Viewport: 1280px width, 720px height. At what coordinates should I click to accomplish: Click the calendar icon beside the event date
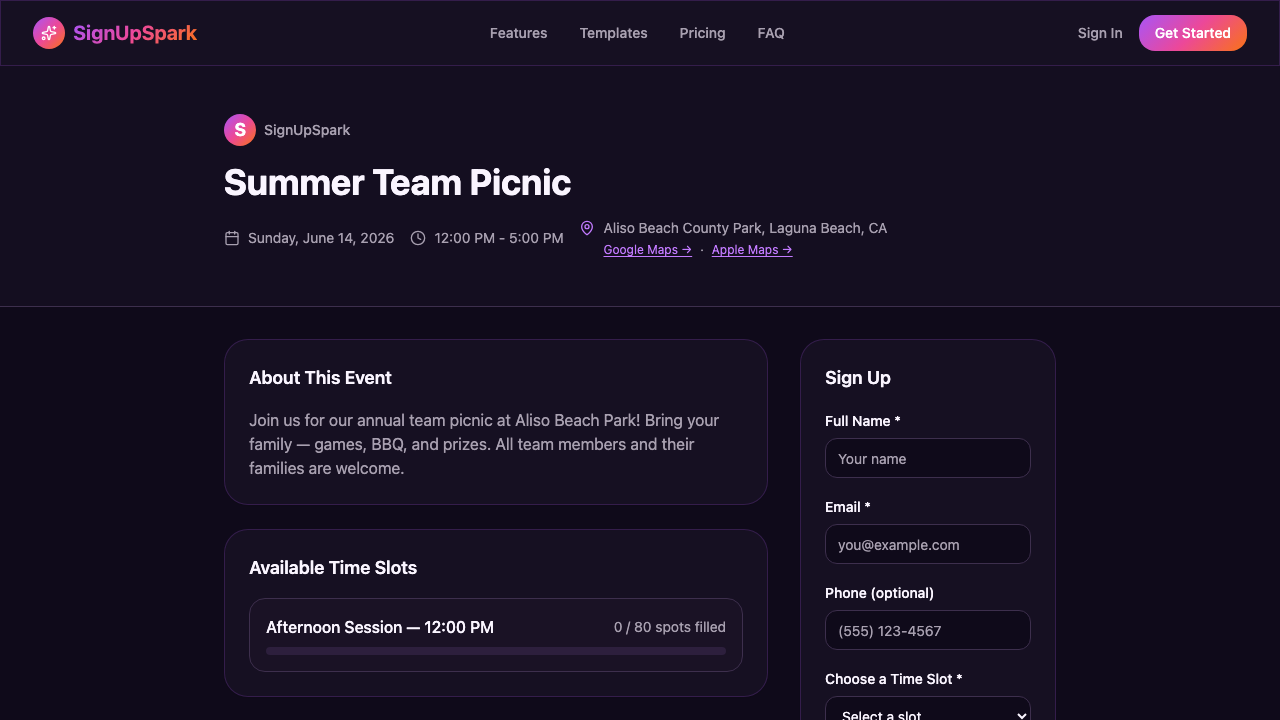tap(231, 238)
